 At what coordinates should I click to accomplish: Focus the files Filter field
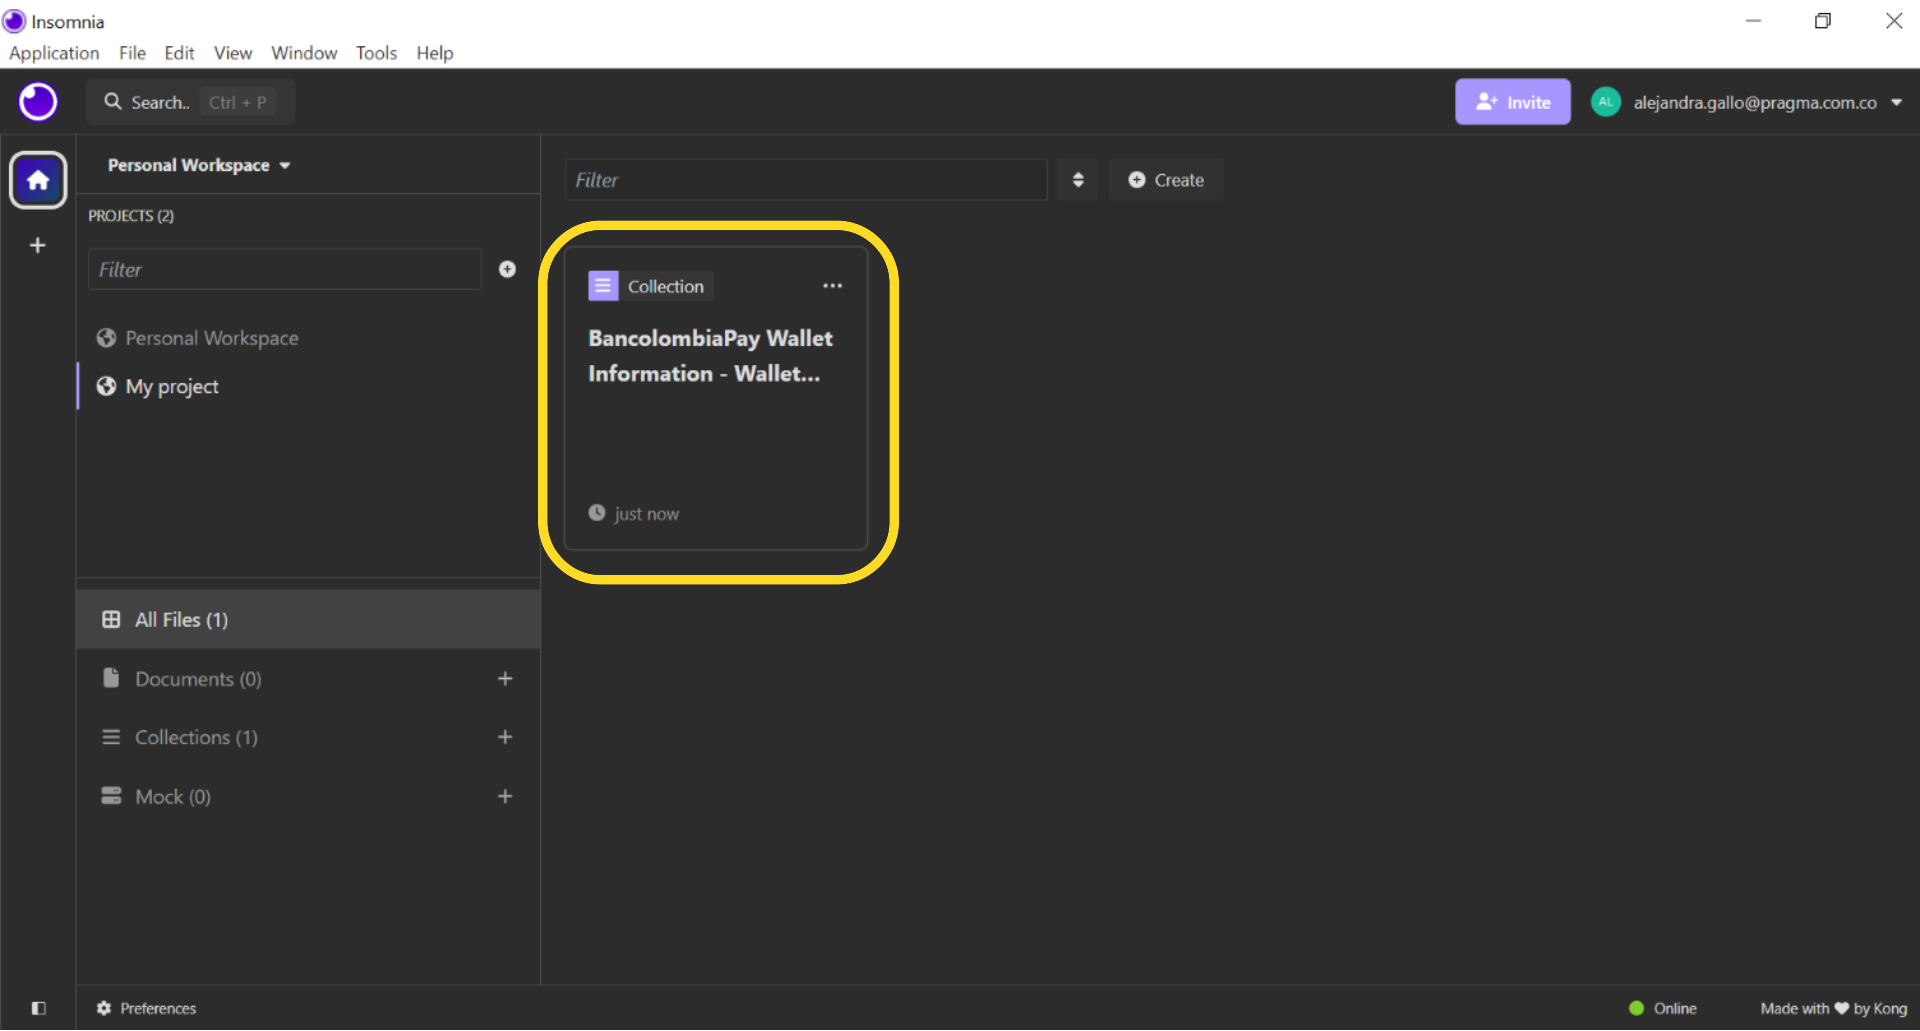pyautogui.click(x=806, y=180)
